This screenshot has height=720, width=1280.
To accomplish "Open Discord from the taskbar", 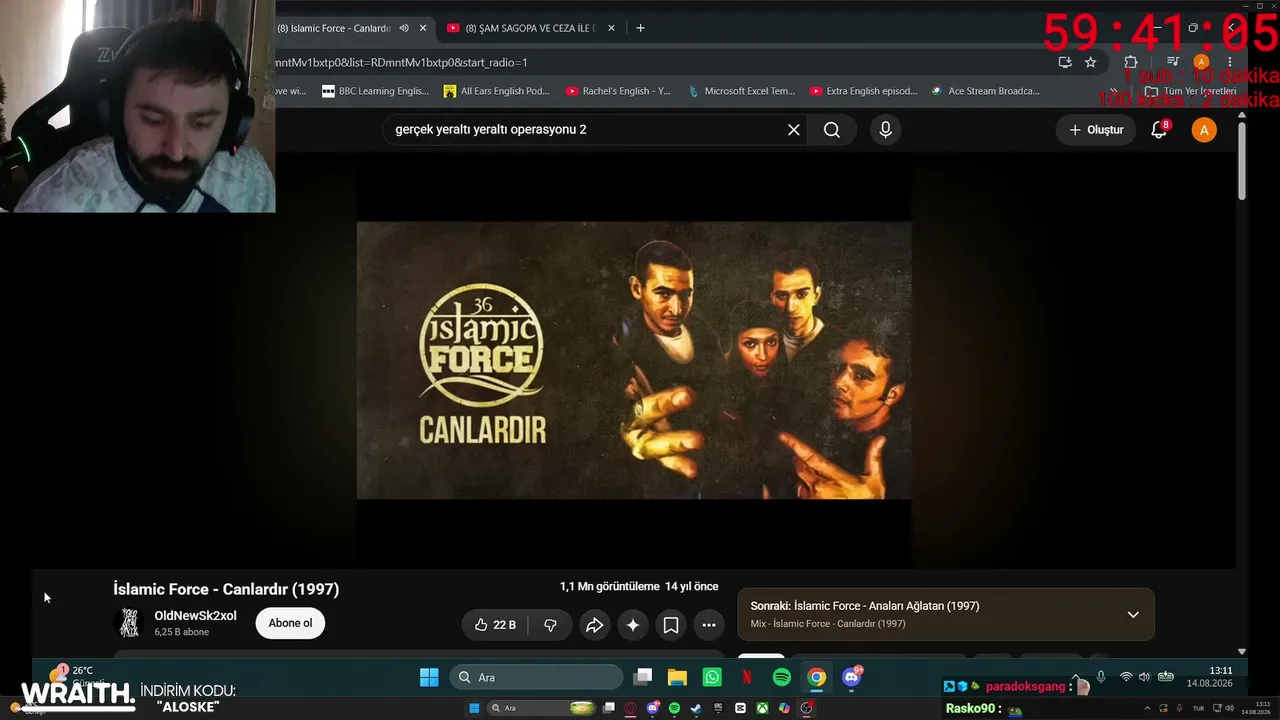I will [852, 677].
